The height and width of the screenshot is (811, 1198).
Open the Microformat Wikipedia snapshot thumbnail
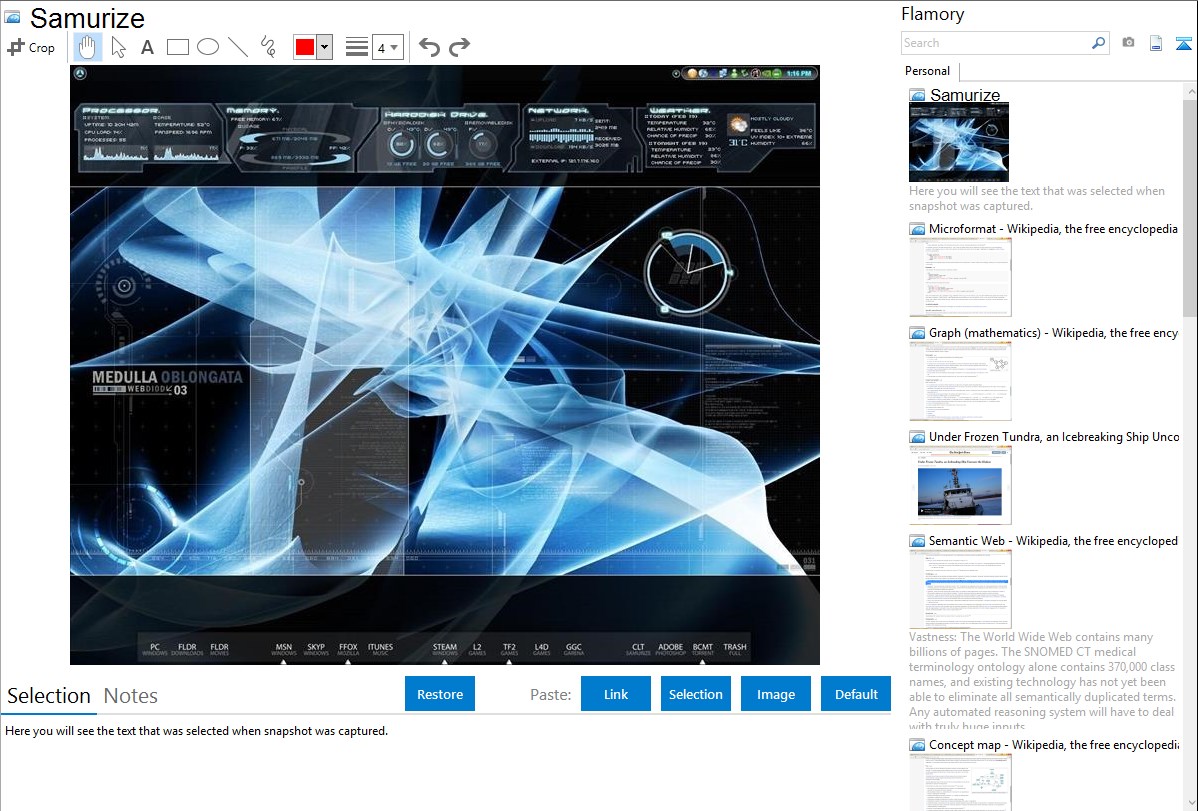coord(960,277)
